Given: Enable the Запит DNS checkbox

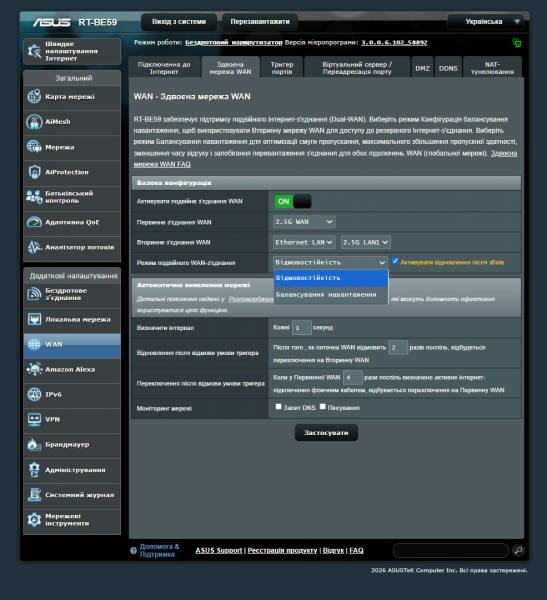Looking at the screenshot, I should (x=278, y=407).
